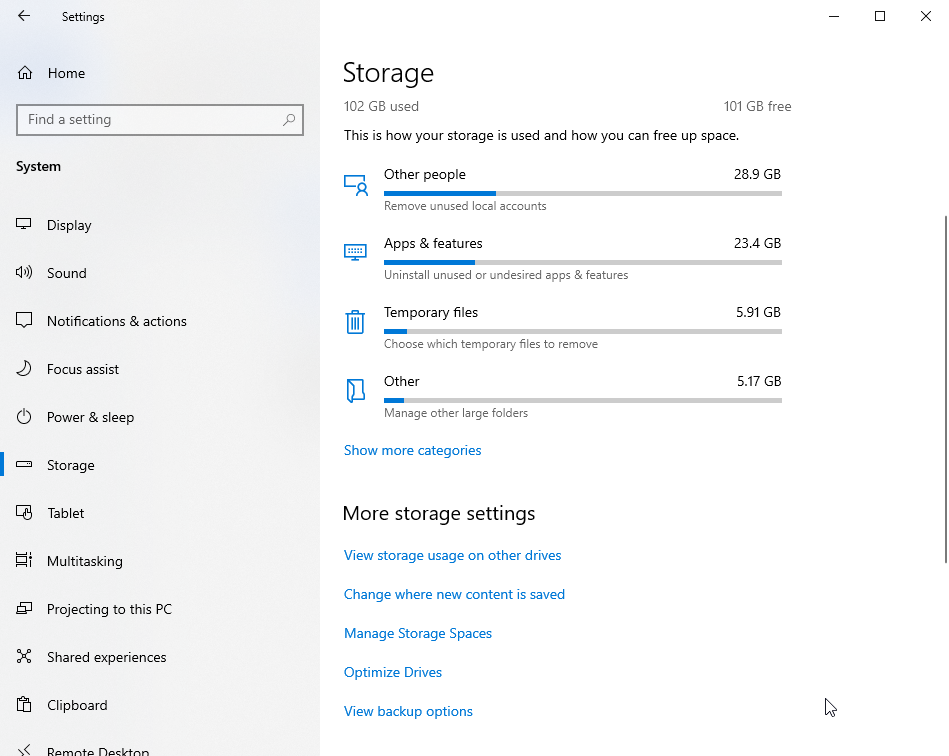The image size is (949, 756).
Task: Open View storage usage on other drives
Action: click(452, 555)
